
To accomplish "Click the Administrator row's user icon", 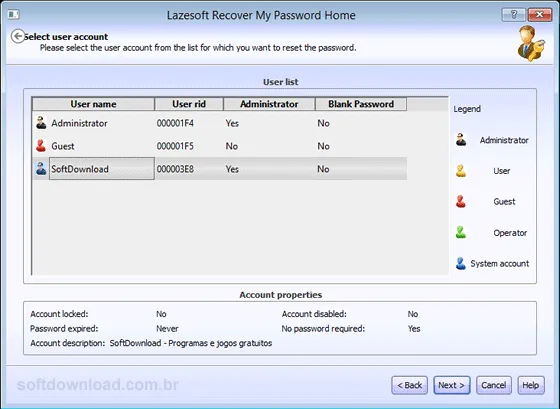I will click(41, 123).
